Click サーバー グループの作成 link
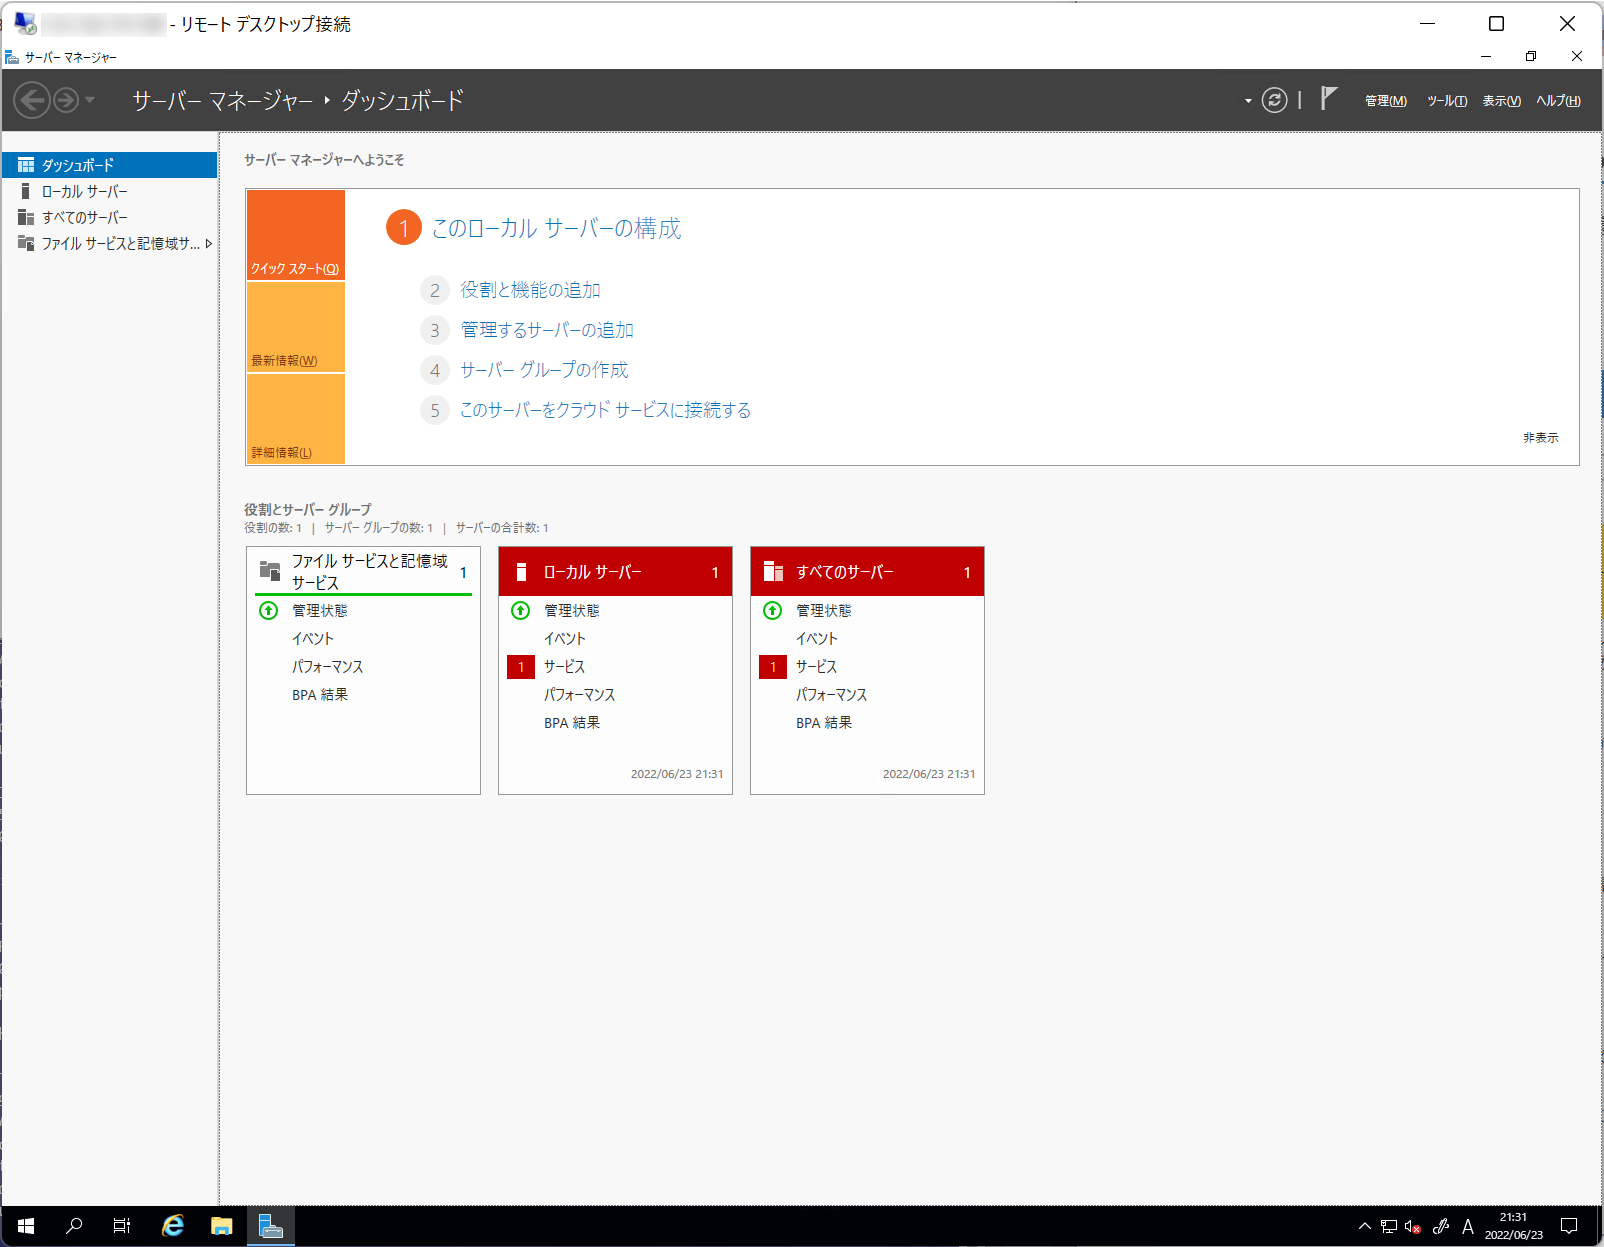This screenshot has height=1247, width=1604. (x=544, y=370)
